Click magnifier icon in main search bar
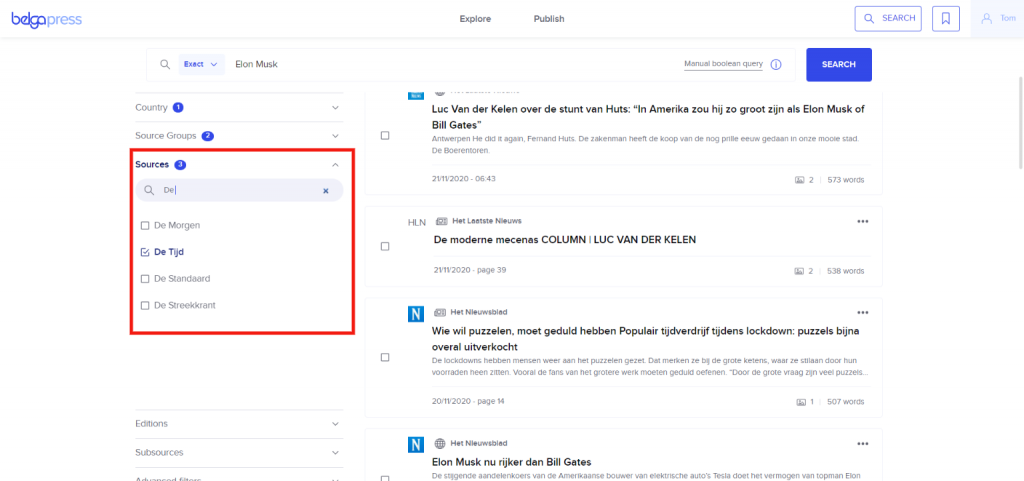1024x481 pixels. (165, 64)
